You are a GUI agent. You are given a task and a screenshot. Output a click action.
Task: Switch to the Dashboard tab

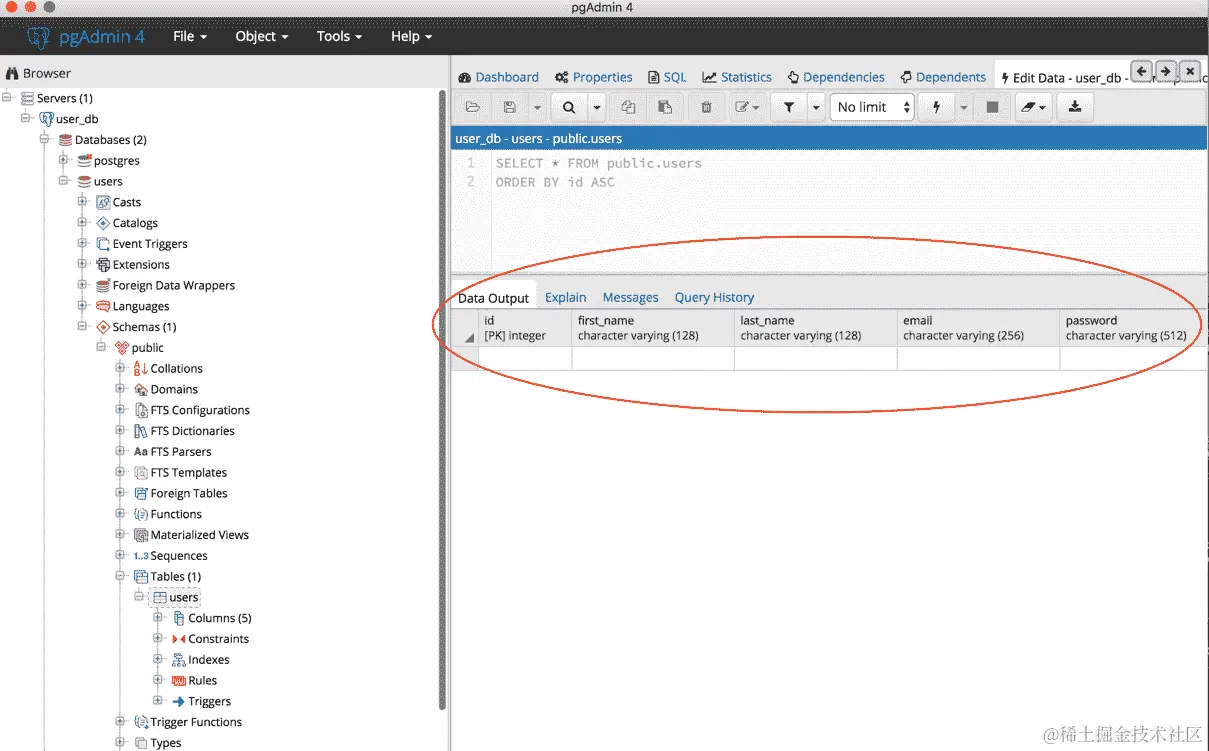click(x=498, y=77)
